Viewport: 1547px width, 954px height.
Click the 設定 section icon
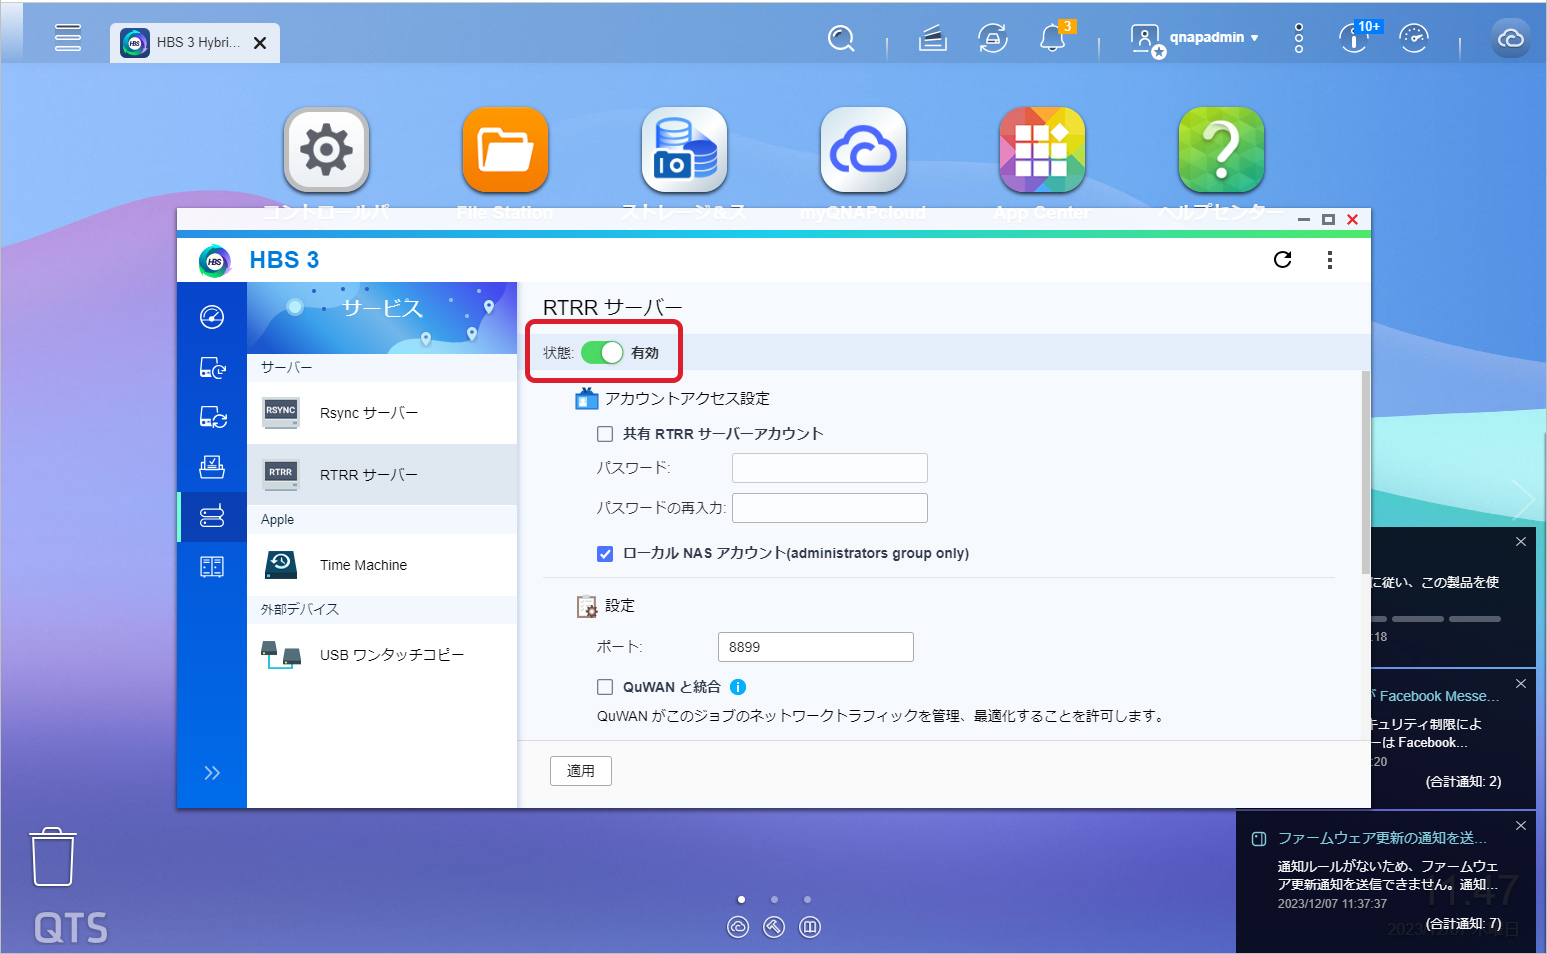tap(587, 606)
